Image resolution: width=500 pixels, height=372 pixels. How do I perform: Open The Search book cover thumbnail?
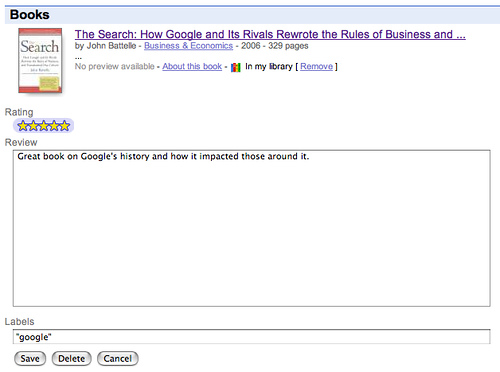[40, 60]
